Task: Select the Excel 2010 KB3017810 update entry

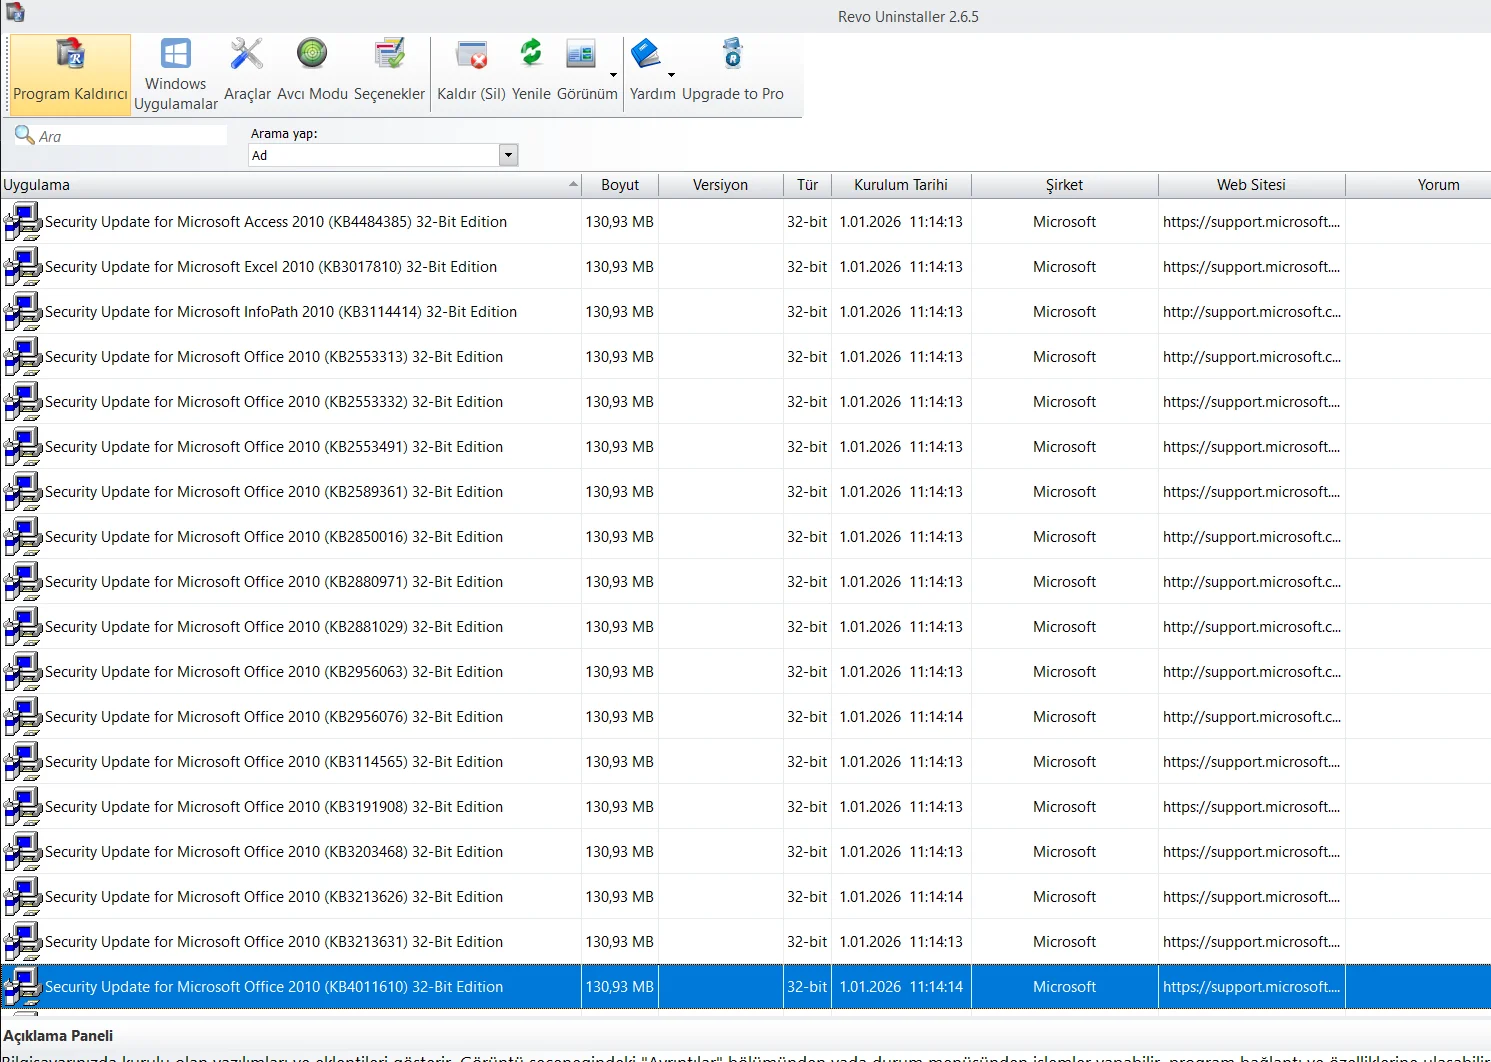Action: 271,267
